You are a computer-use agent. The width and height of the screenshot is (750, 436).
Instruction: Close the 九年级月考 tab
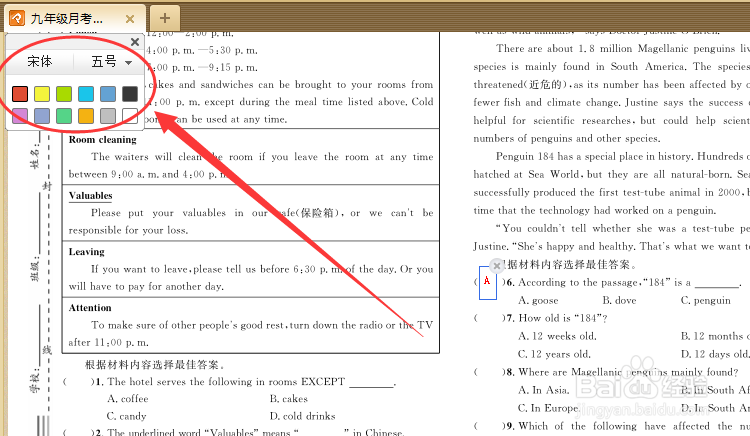click(x=130, y=19)
